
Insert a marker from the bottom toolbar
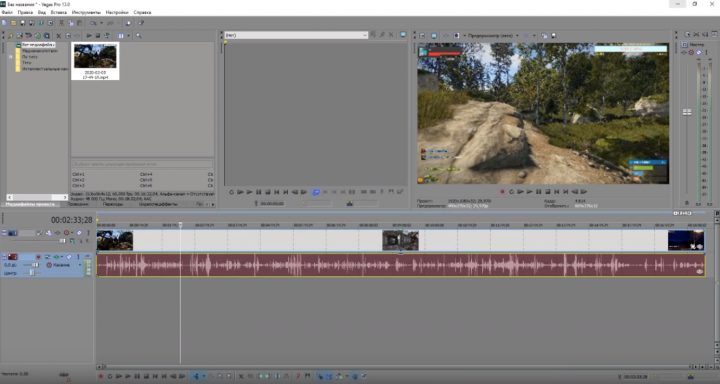pyautogui.click(x=298, y=376)
